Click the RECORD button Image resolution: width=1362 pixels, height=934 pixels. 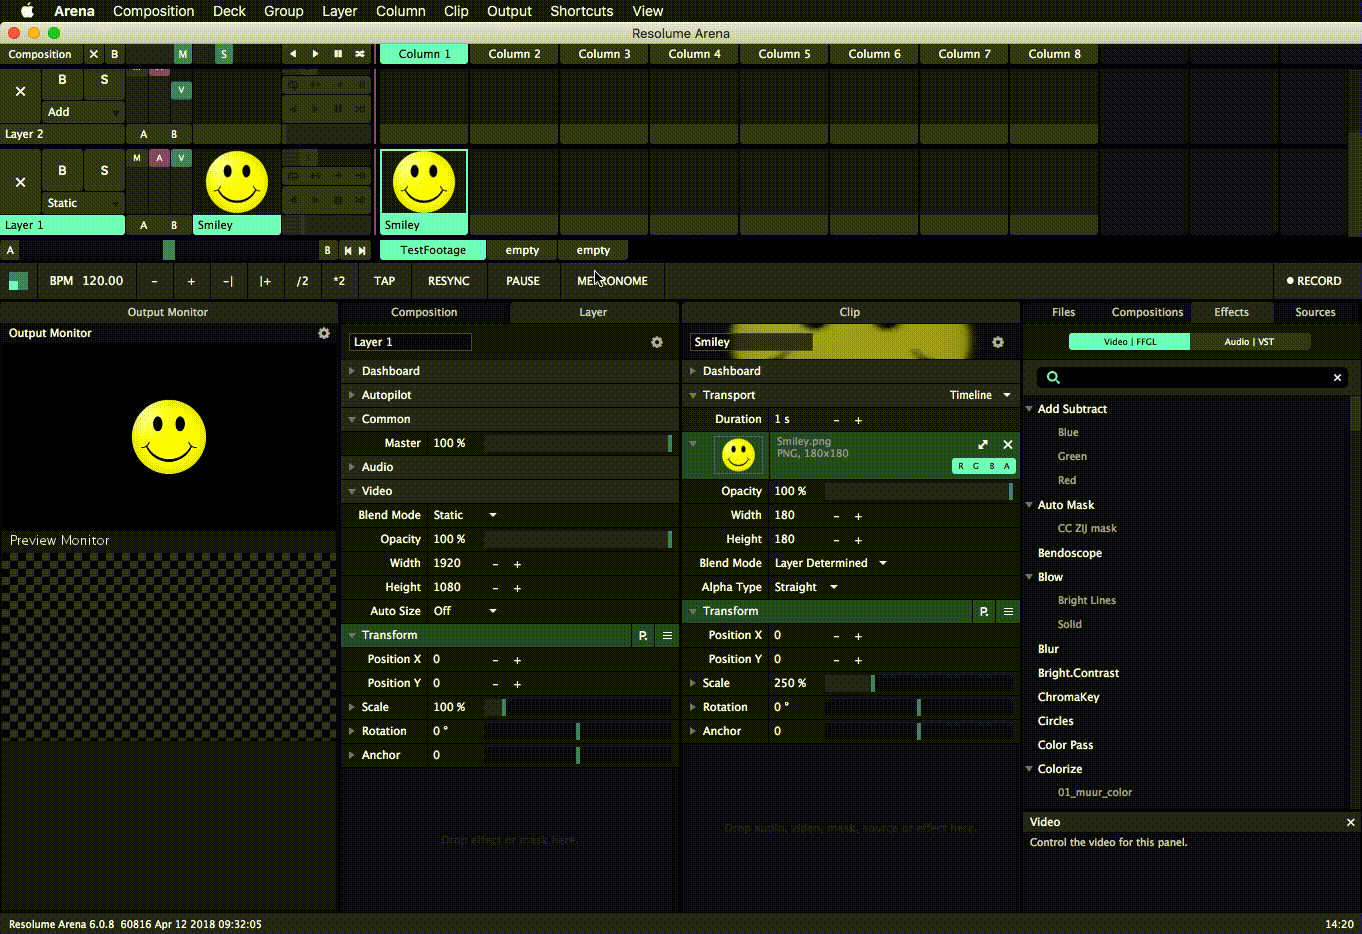coord(1314,281)
